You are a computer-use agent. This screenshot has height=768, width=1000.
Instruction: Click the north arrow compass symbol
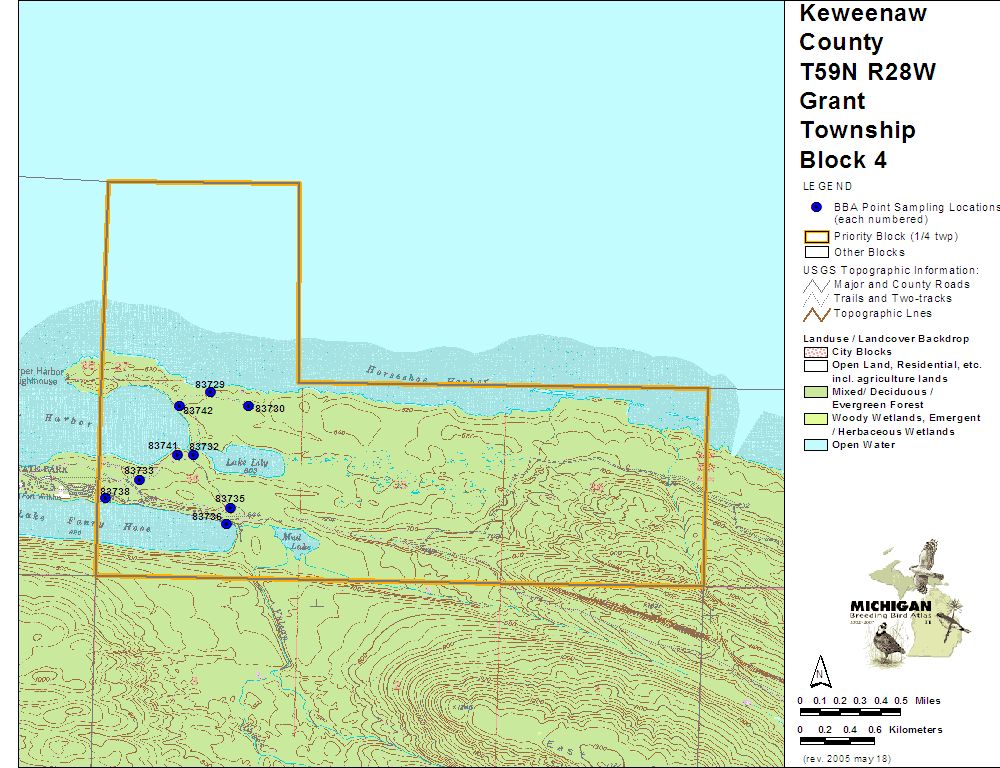click(x=820, y=668)
